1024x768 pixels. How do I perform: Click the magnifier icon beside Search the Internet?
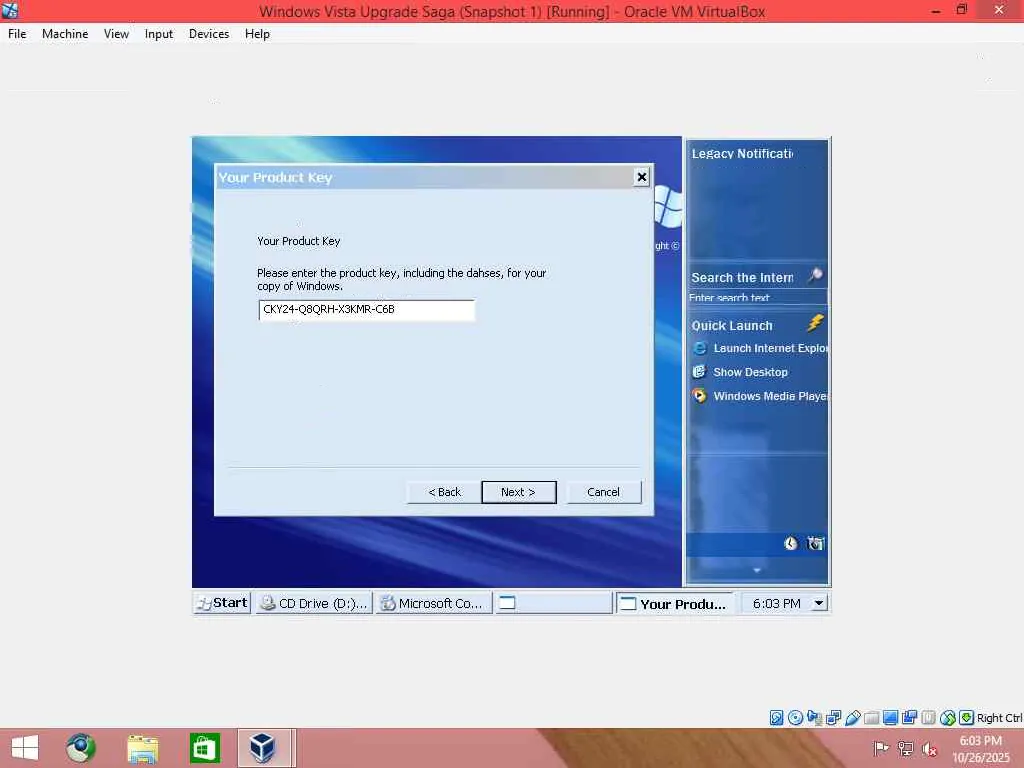click(x=815, y=276)
